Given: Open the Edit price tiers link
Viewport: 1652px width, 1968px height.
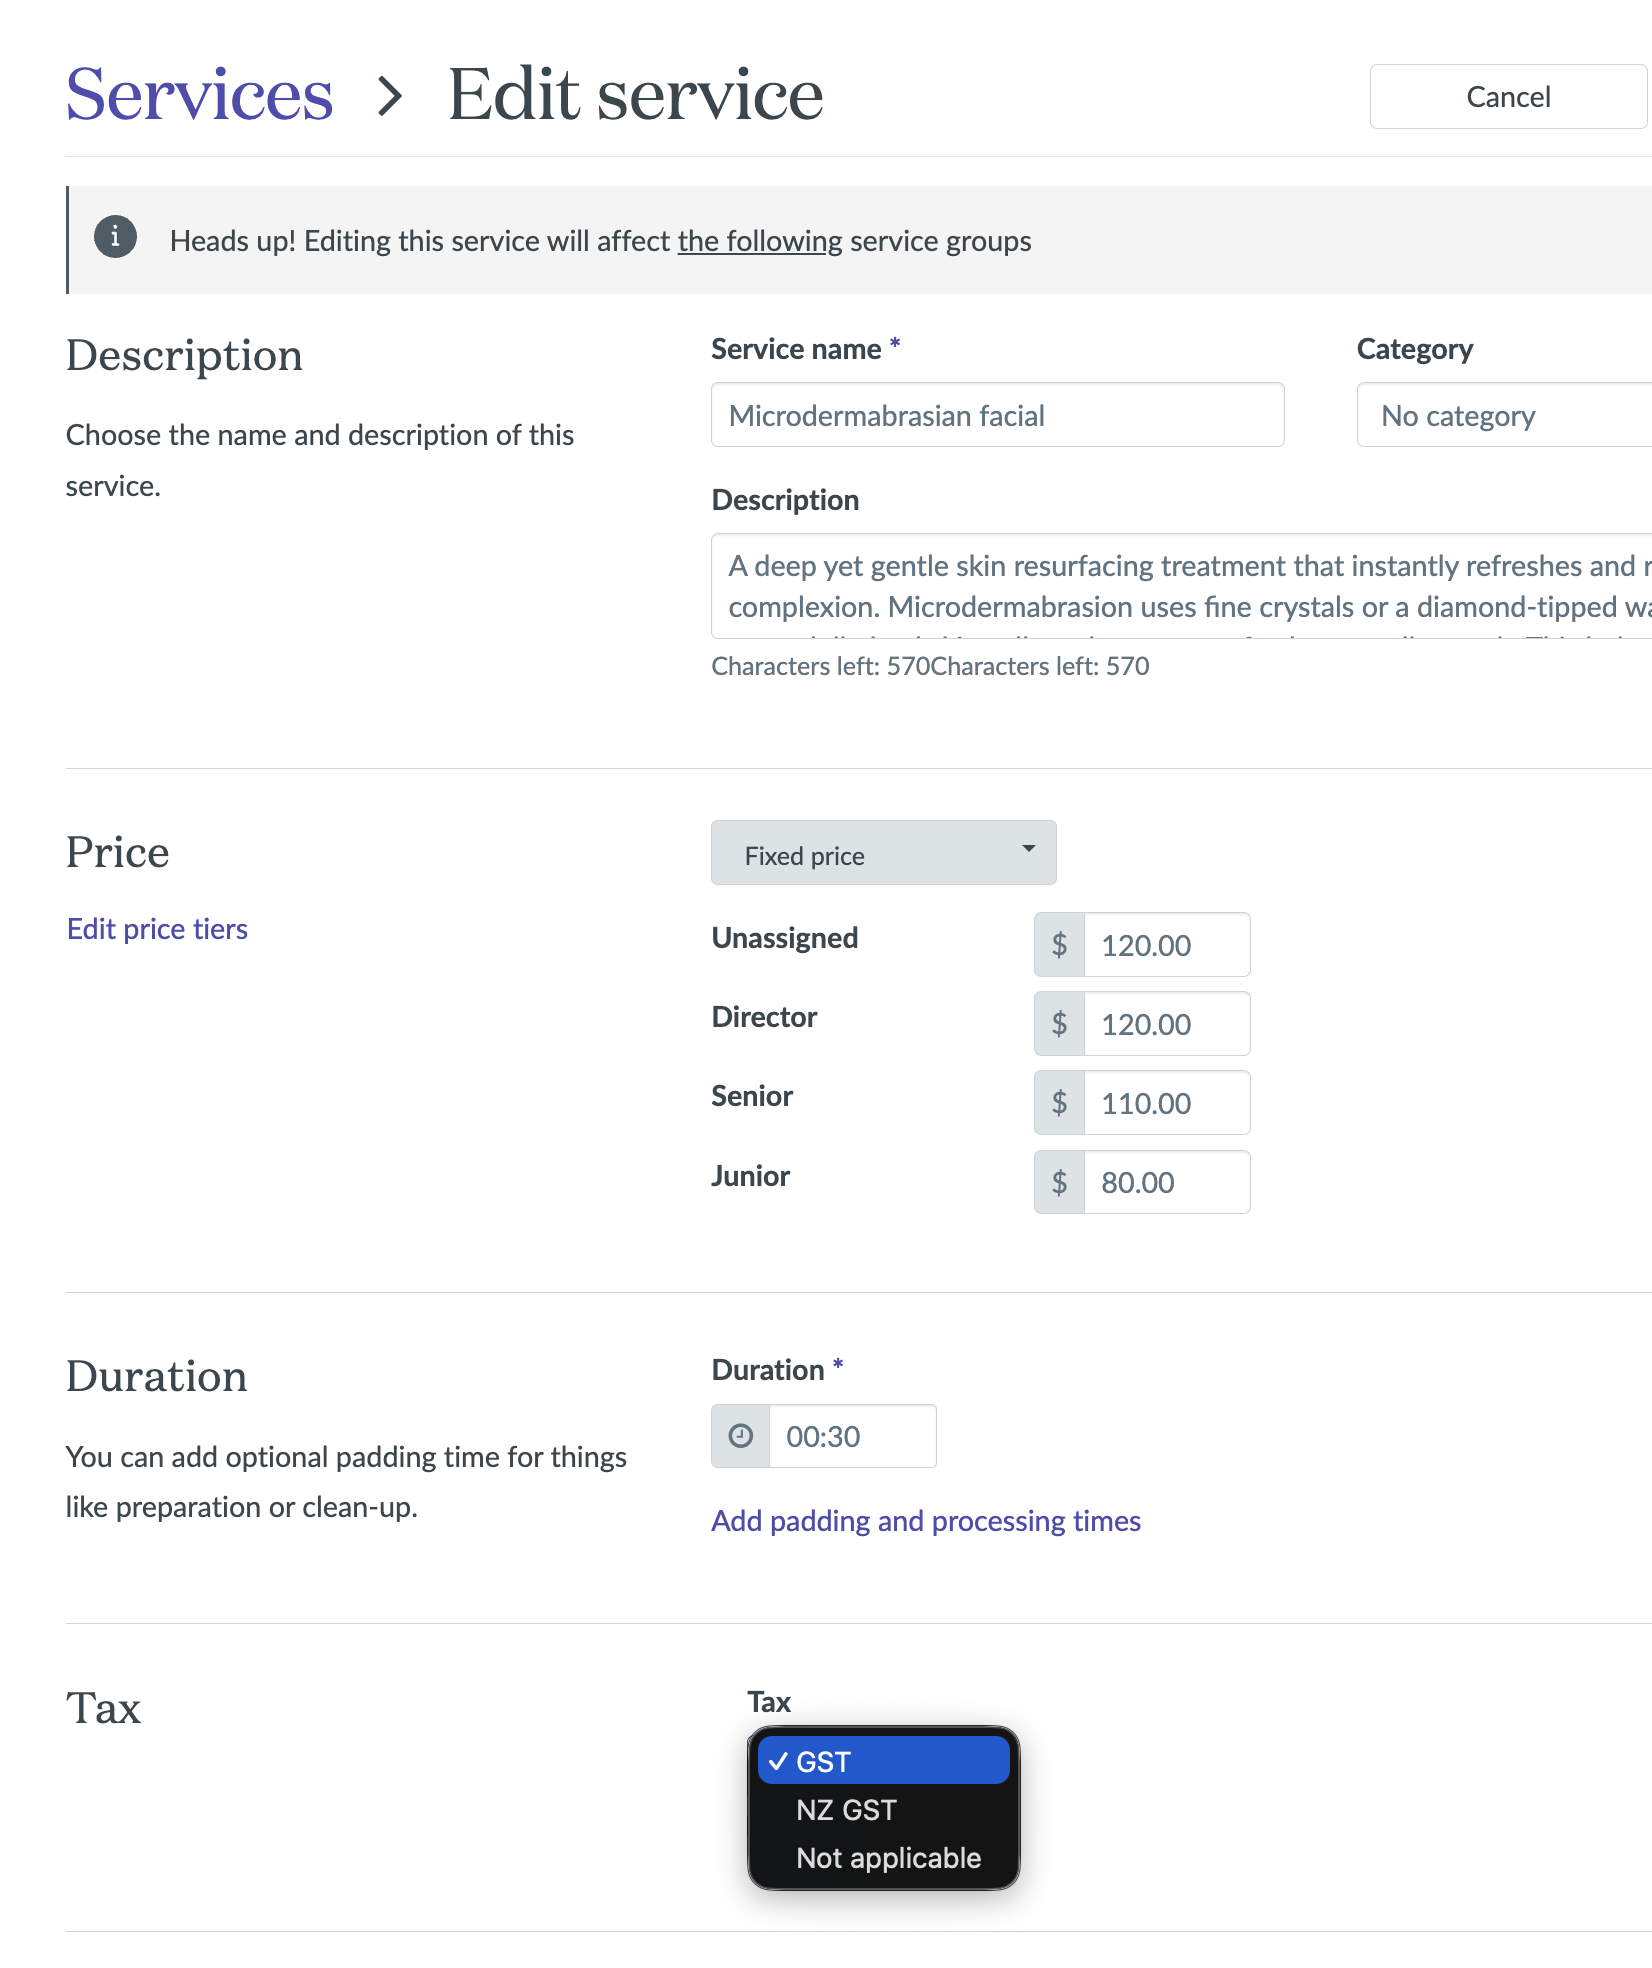Looking at the screenshot, I should [157, 929].
